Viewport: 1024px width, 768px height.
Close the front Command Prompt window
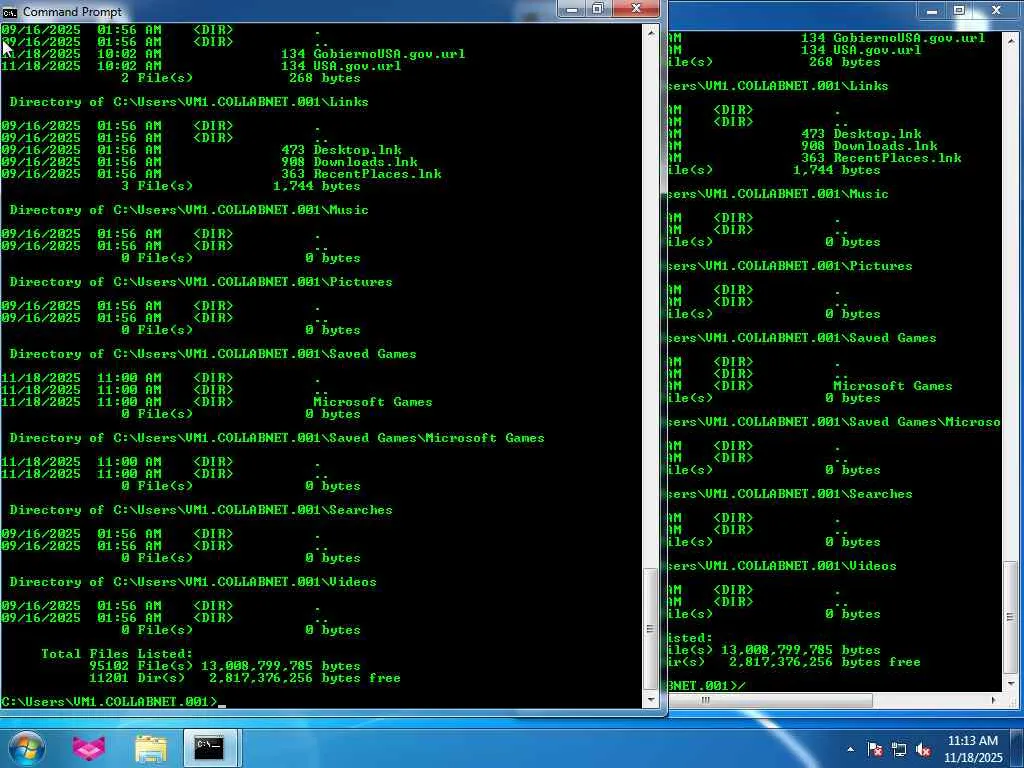(635, 9)
